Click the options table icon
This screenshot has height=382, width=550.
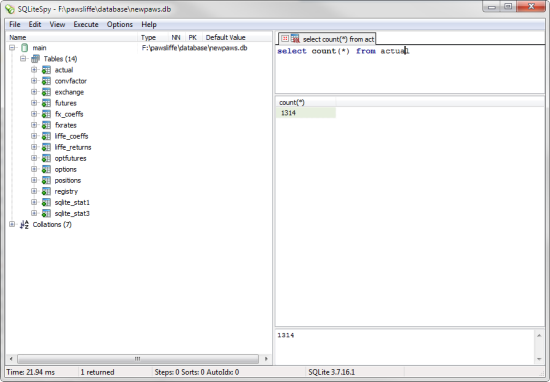click(46, 169)
